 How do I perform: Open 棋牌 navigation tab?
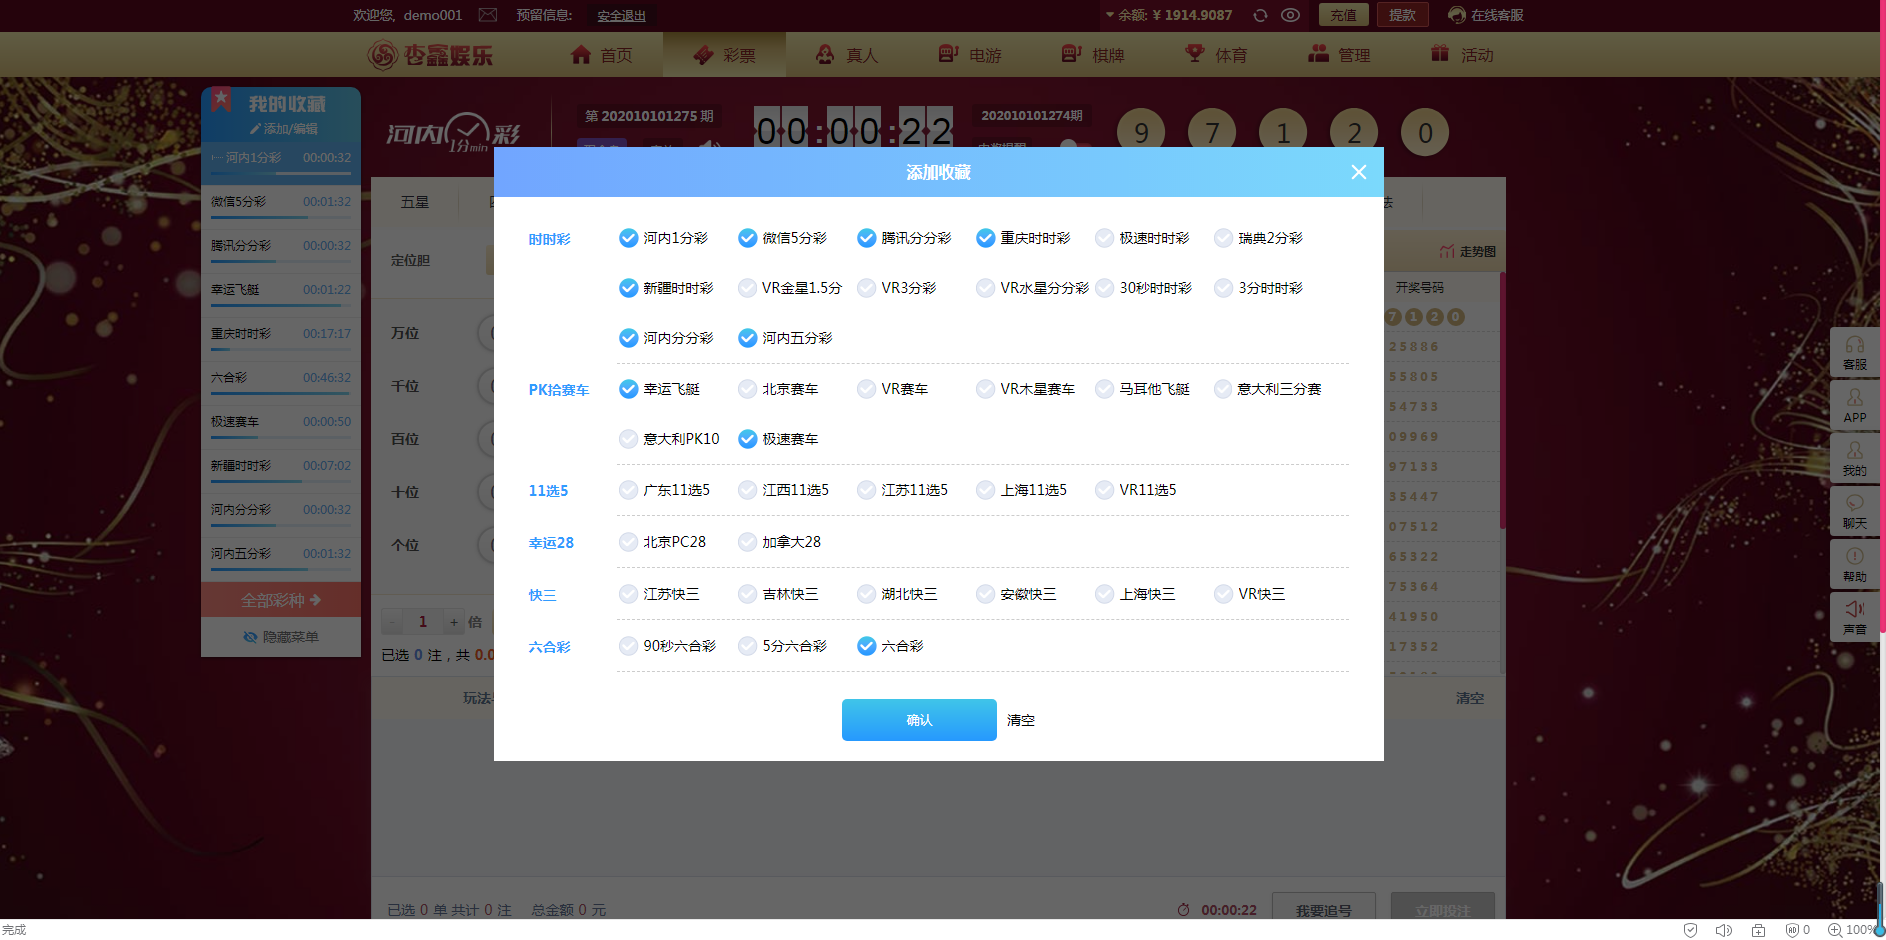(x=1093, y=55)
